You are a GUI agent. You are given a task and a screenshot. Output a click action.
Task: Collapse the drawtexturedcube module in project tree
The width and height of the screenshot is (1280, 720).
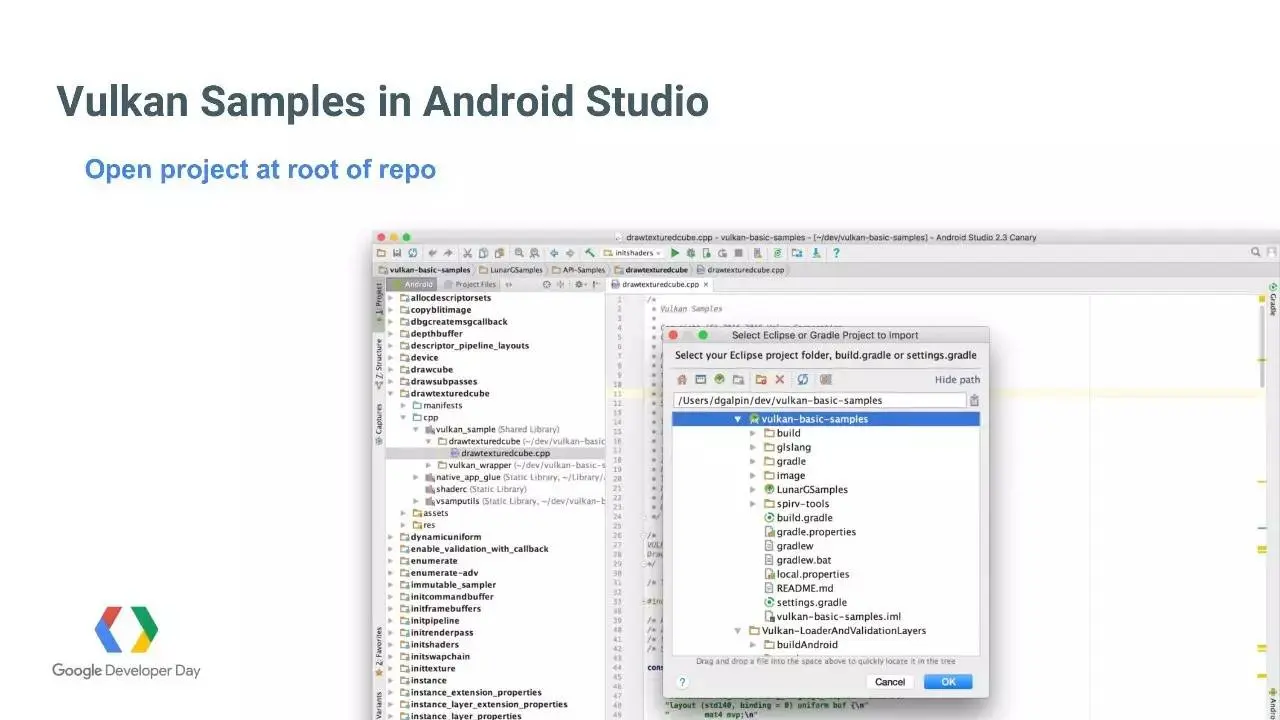[x=391, y=394]
